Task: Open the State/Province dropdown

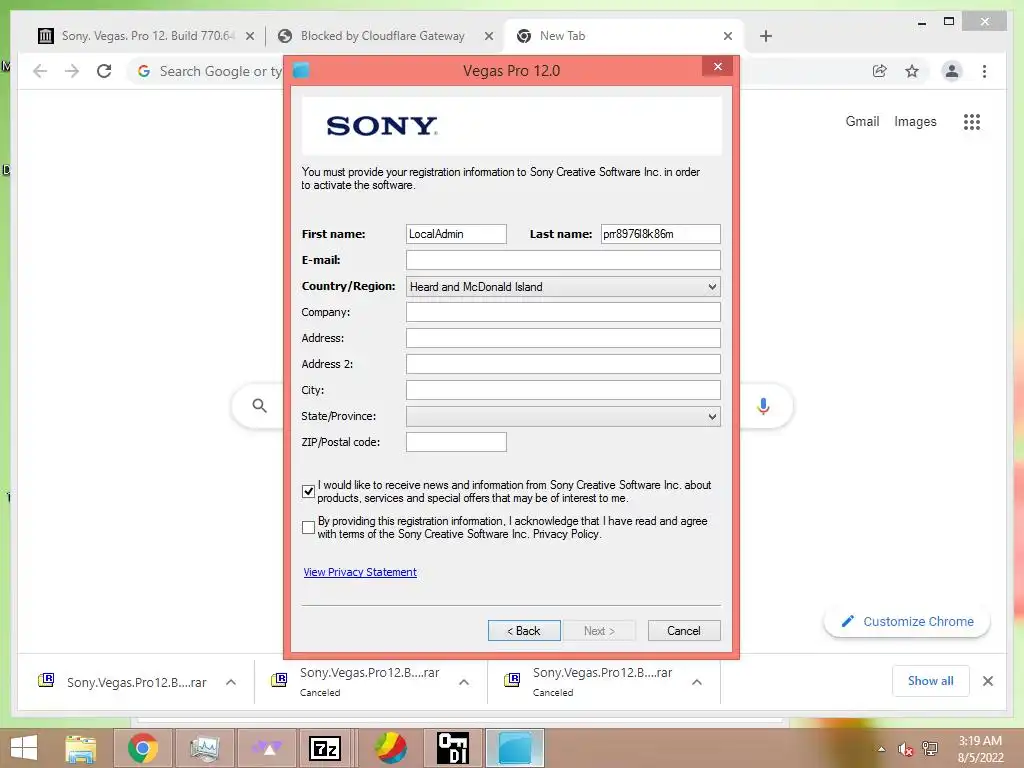Action: point(563,417)
